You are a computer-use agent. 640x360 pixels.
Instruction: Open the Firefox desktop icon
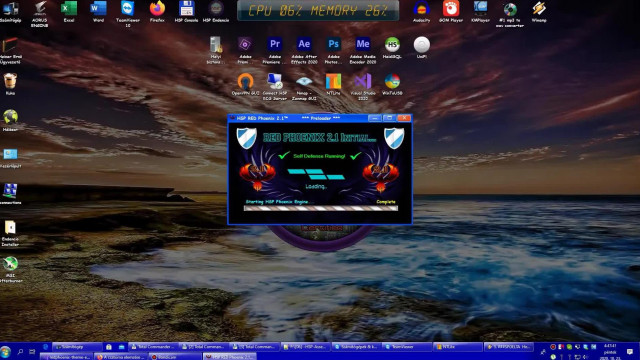[x=157, y=11]
